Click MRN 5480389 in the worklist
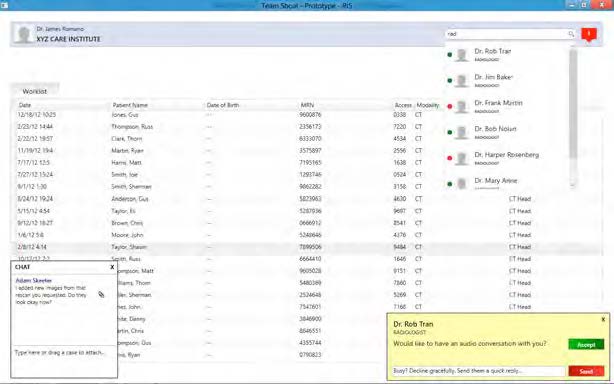The height and width of the screenshot is (384, 614). click(310, 283)
